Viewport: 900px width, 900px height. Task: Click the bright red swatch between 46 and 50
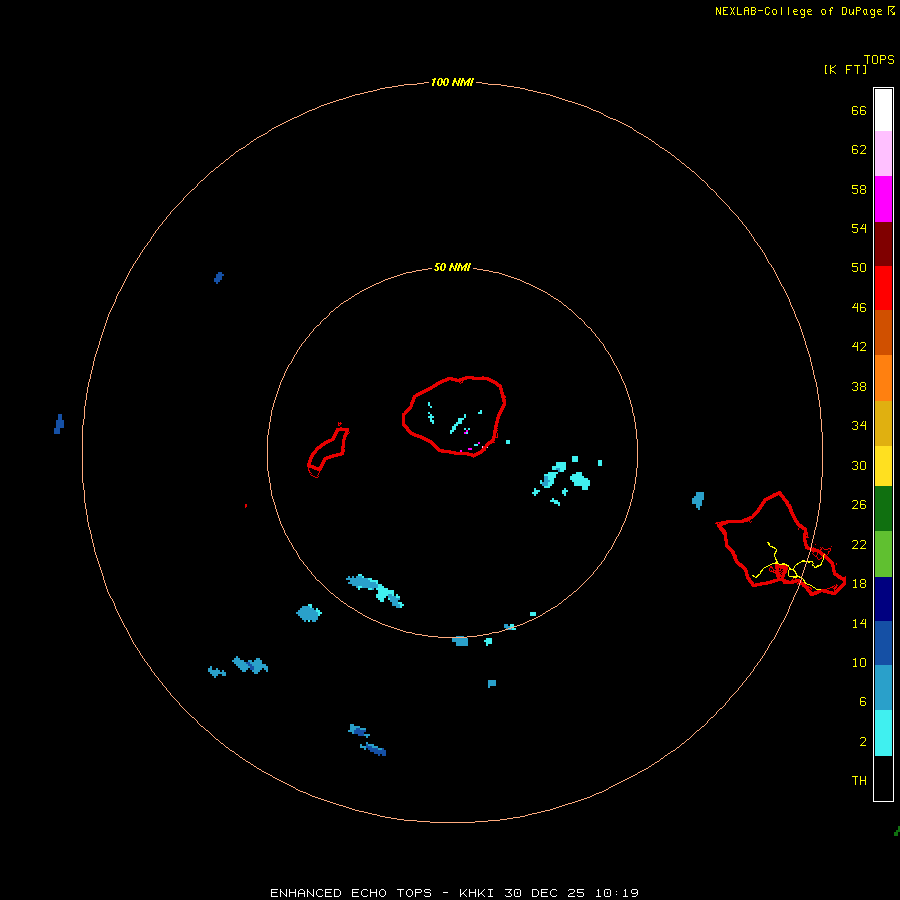pyautogui.click(x=883, y=288)
